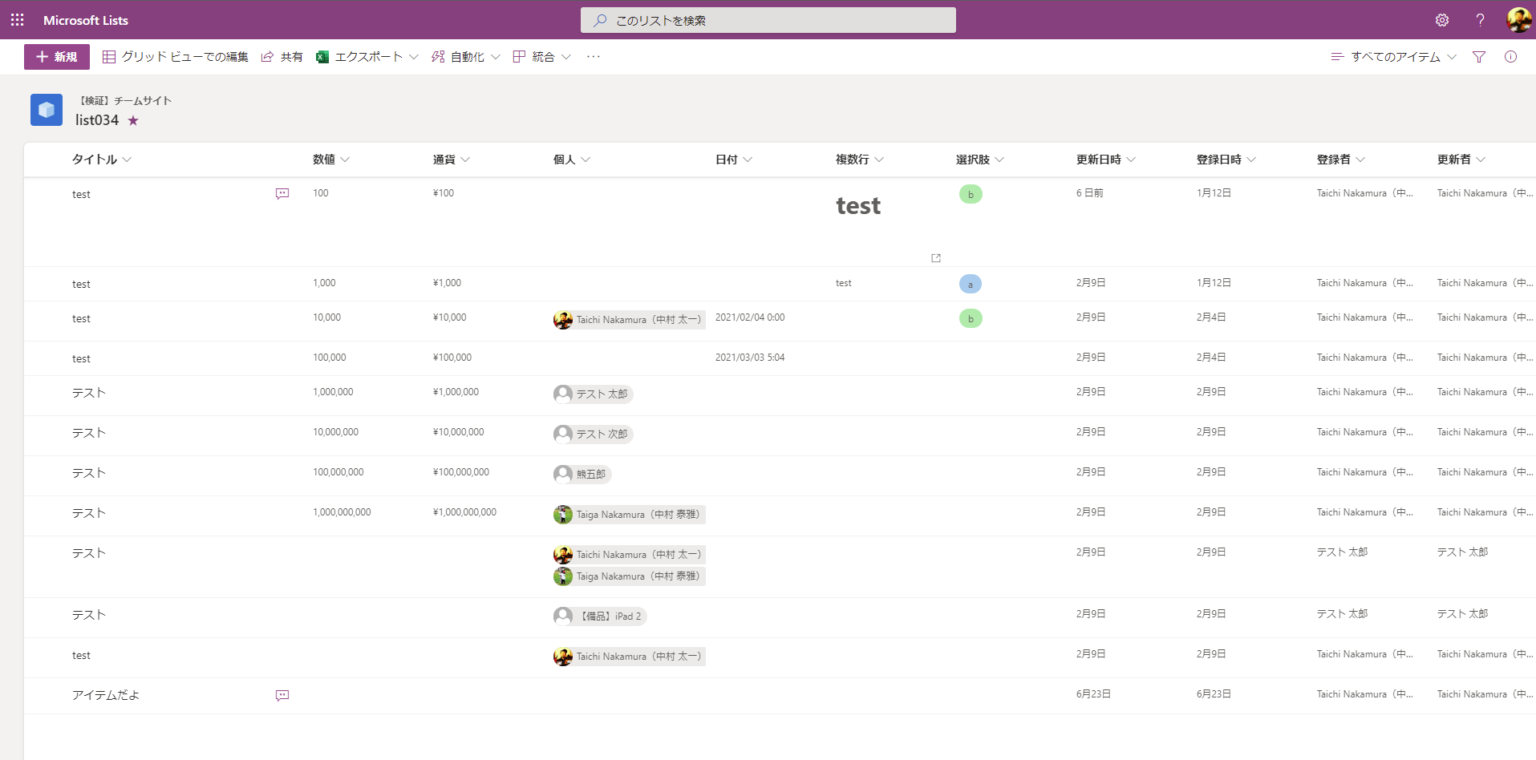This screenshot has width=1536, height=760.
Task: Open the 更新者 column header menu
Action: click(x=1461, y=160)
